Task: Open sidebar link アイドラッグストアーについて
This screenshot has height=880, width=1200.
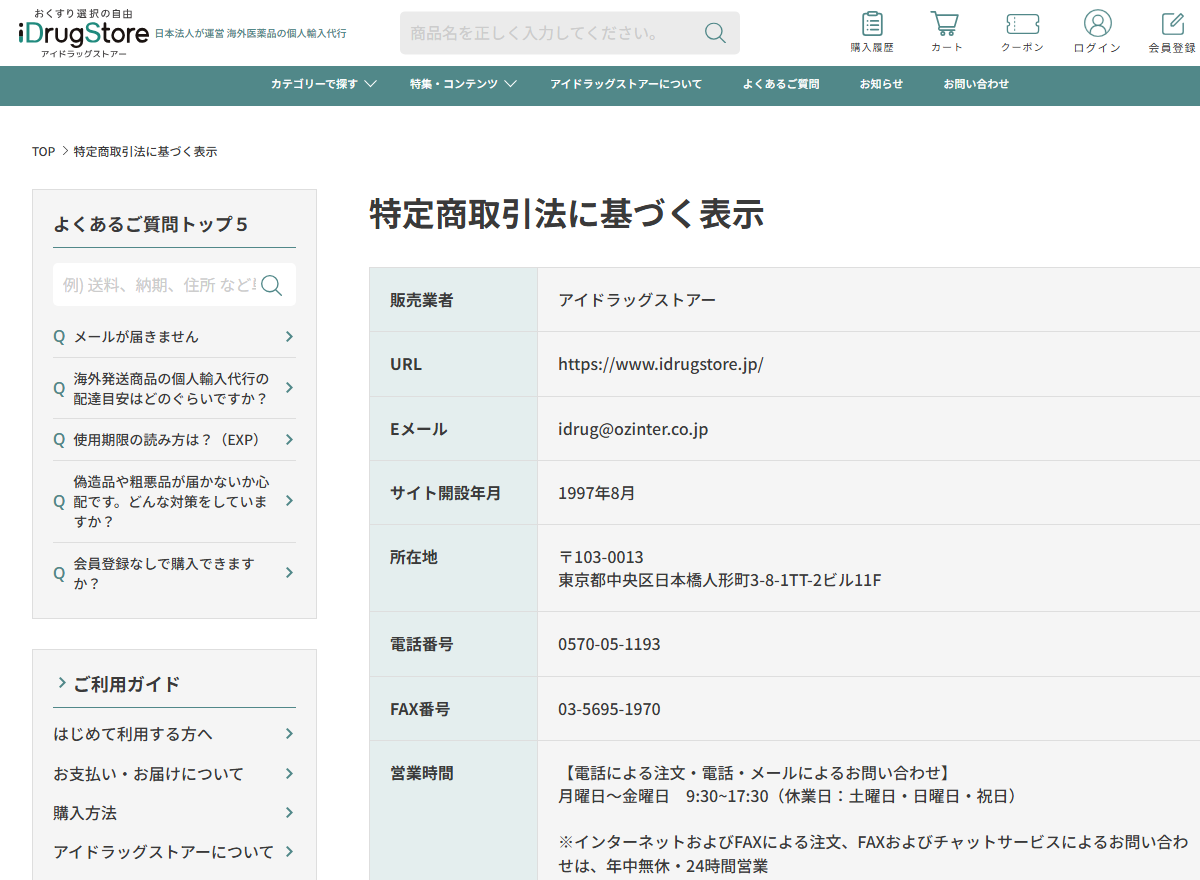Action: pyautogui.click(x=163, y=852)
